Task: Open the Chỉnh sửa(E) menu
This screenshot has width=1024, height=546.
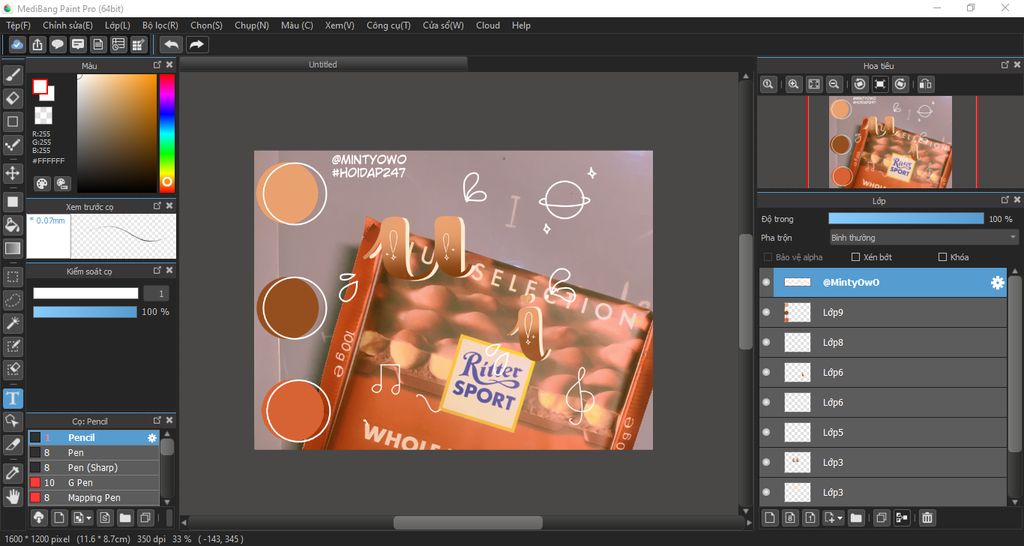Action: (x=68, y=25)
